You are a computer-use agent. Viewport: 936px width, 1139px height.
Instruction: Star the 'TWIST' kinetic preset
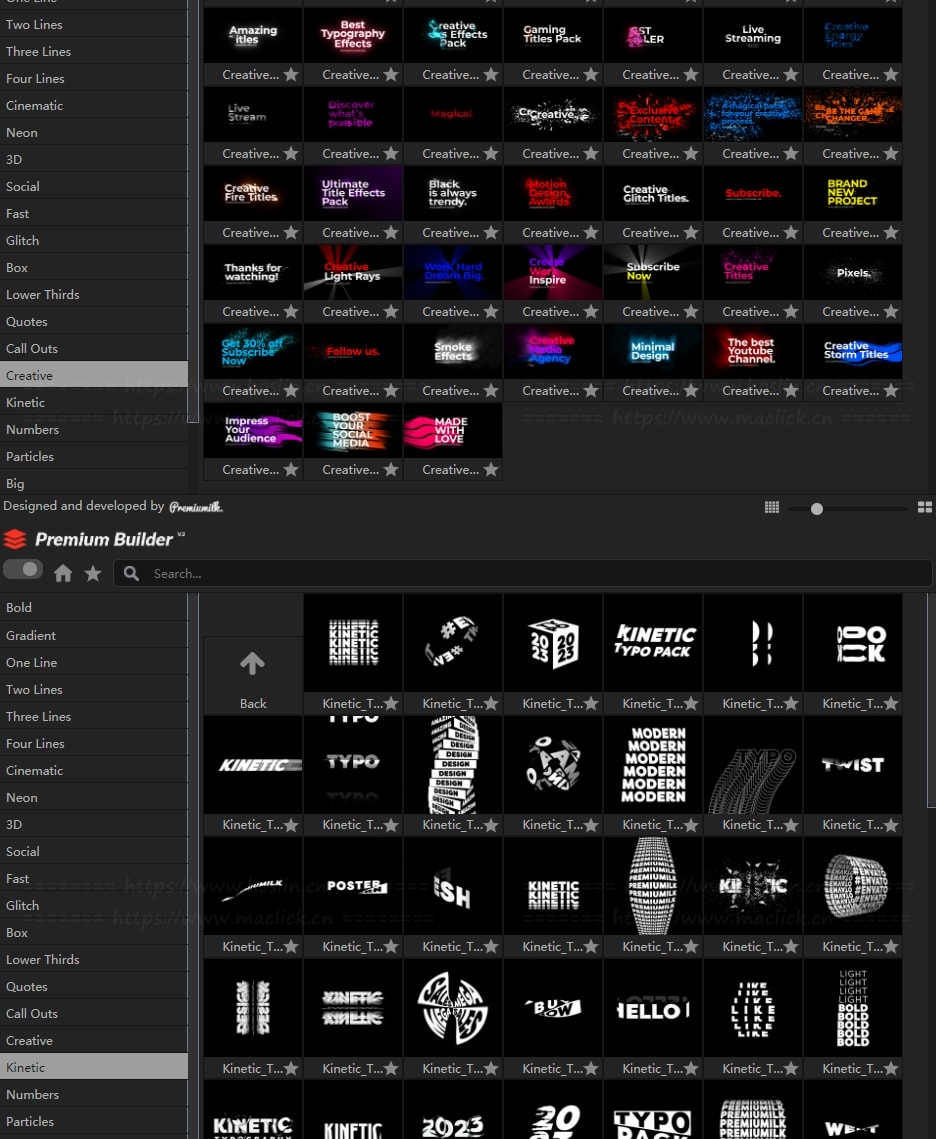pyautogui.click(x=891, y=824)
